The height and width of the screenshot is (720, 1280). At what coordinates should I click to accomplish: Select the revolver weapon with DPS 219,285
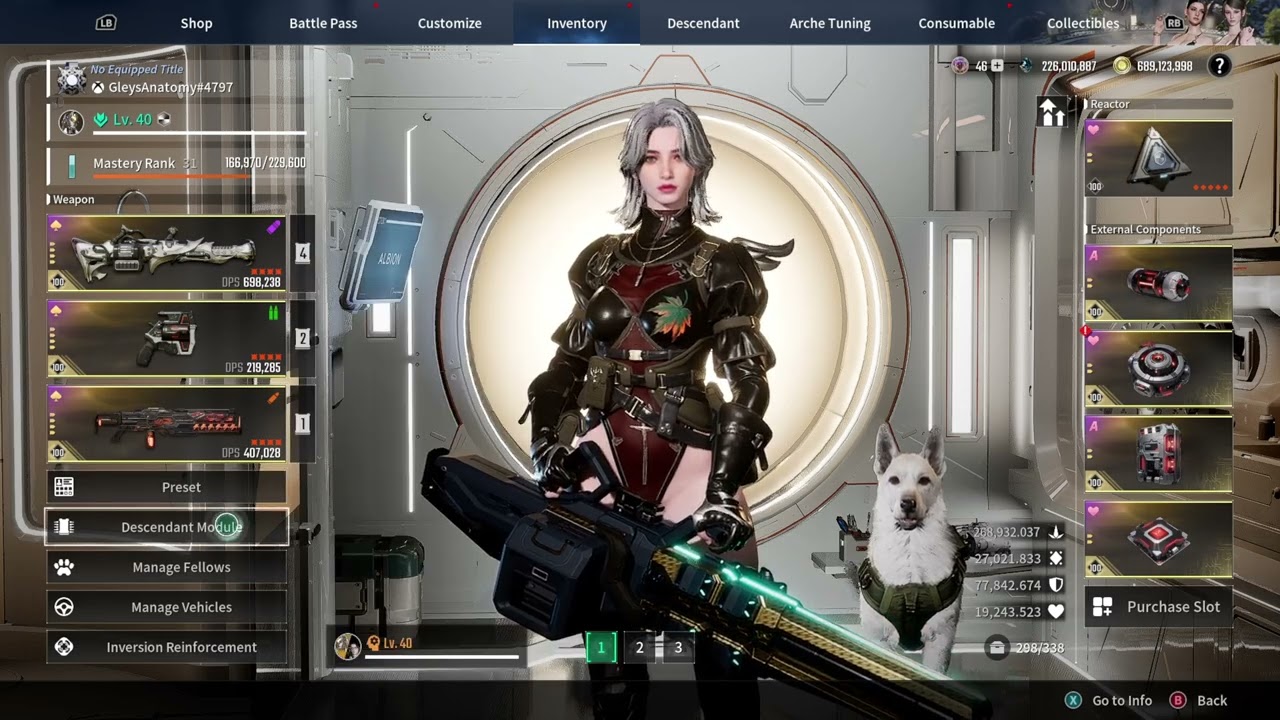click(x=166, y=338)
